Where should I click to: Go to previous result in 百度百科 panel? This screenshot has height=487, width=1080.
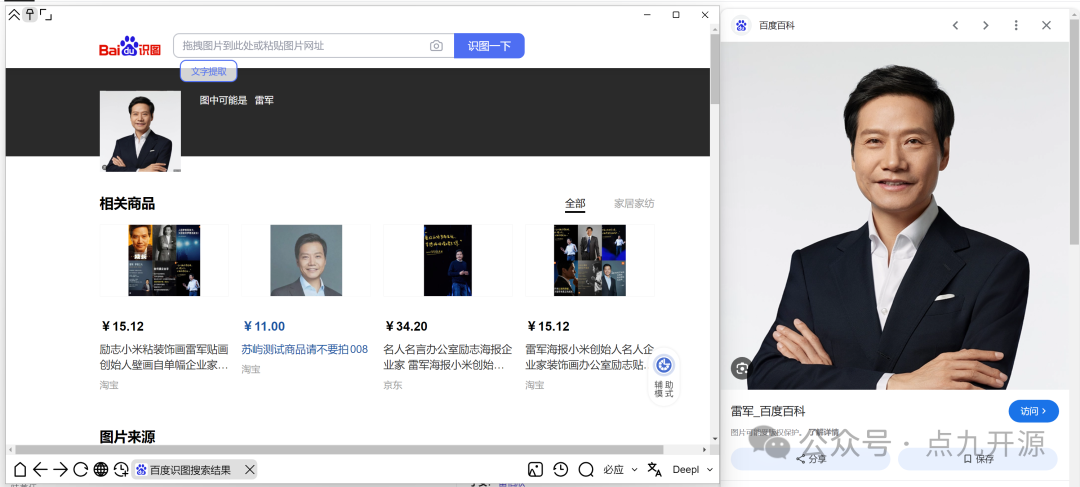[x=955, y=25]
